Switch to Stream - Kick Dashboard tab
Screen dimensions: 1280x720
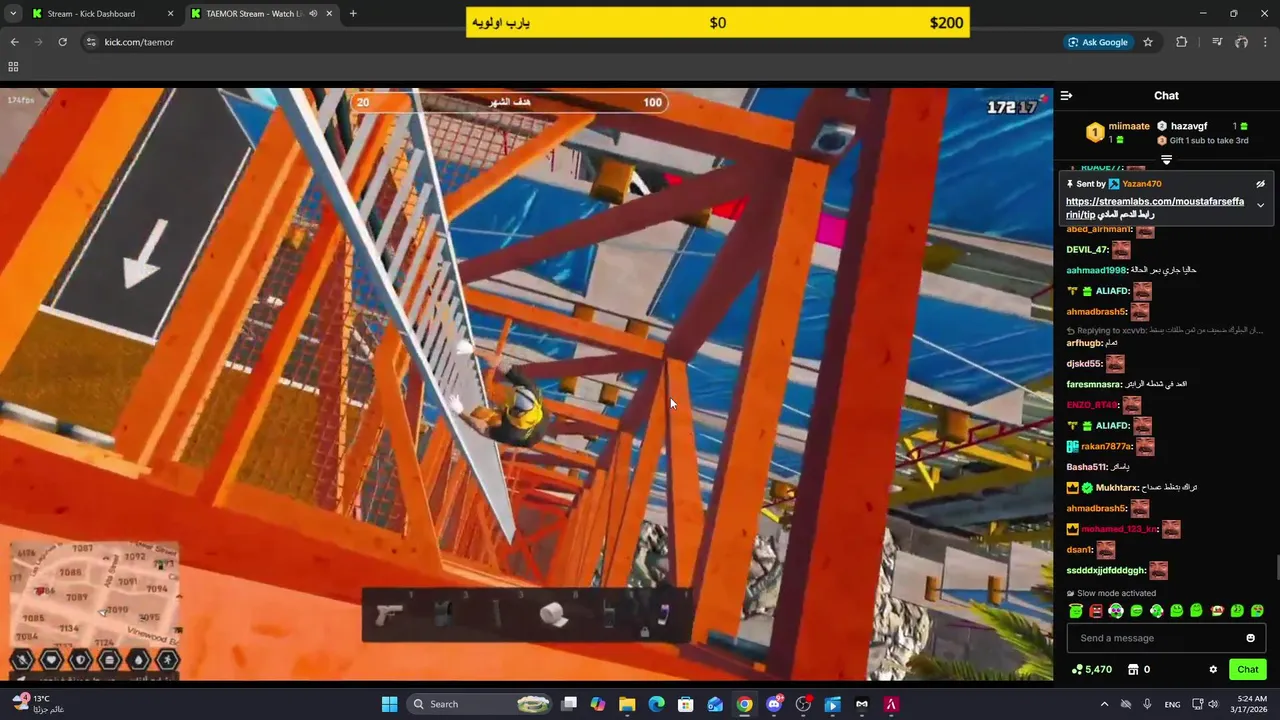tap(102, 14)
